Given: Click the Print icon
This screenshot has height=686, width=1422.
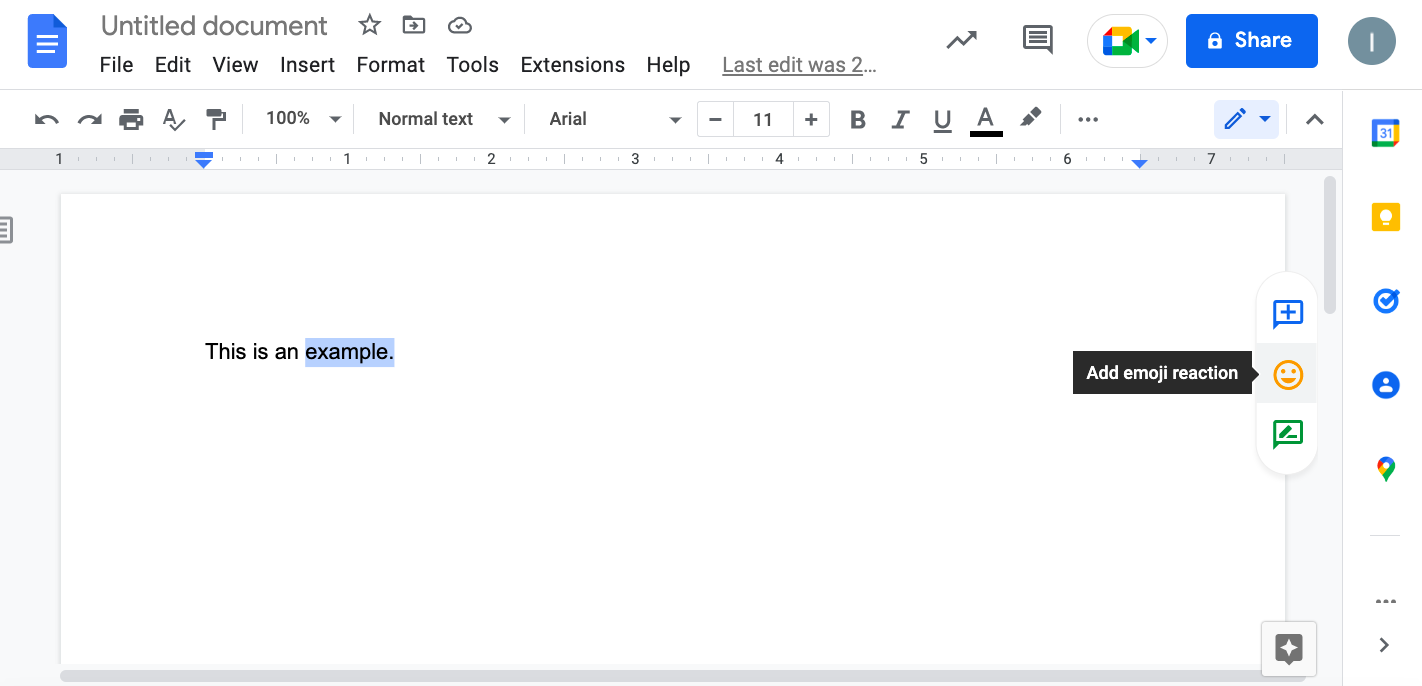Looking at the screenshot, I should coord(131,119).
